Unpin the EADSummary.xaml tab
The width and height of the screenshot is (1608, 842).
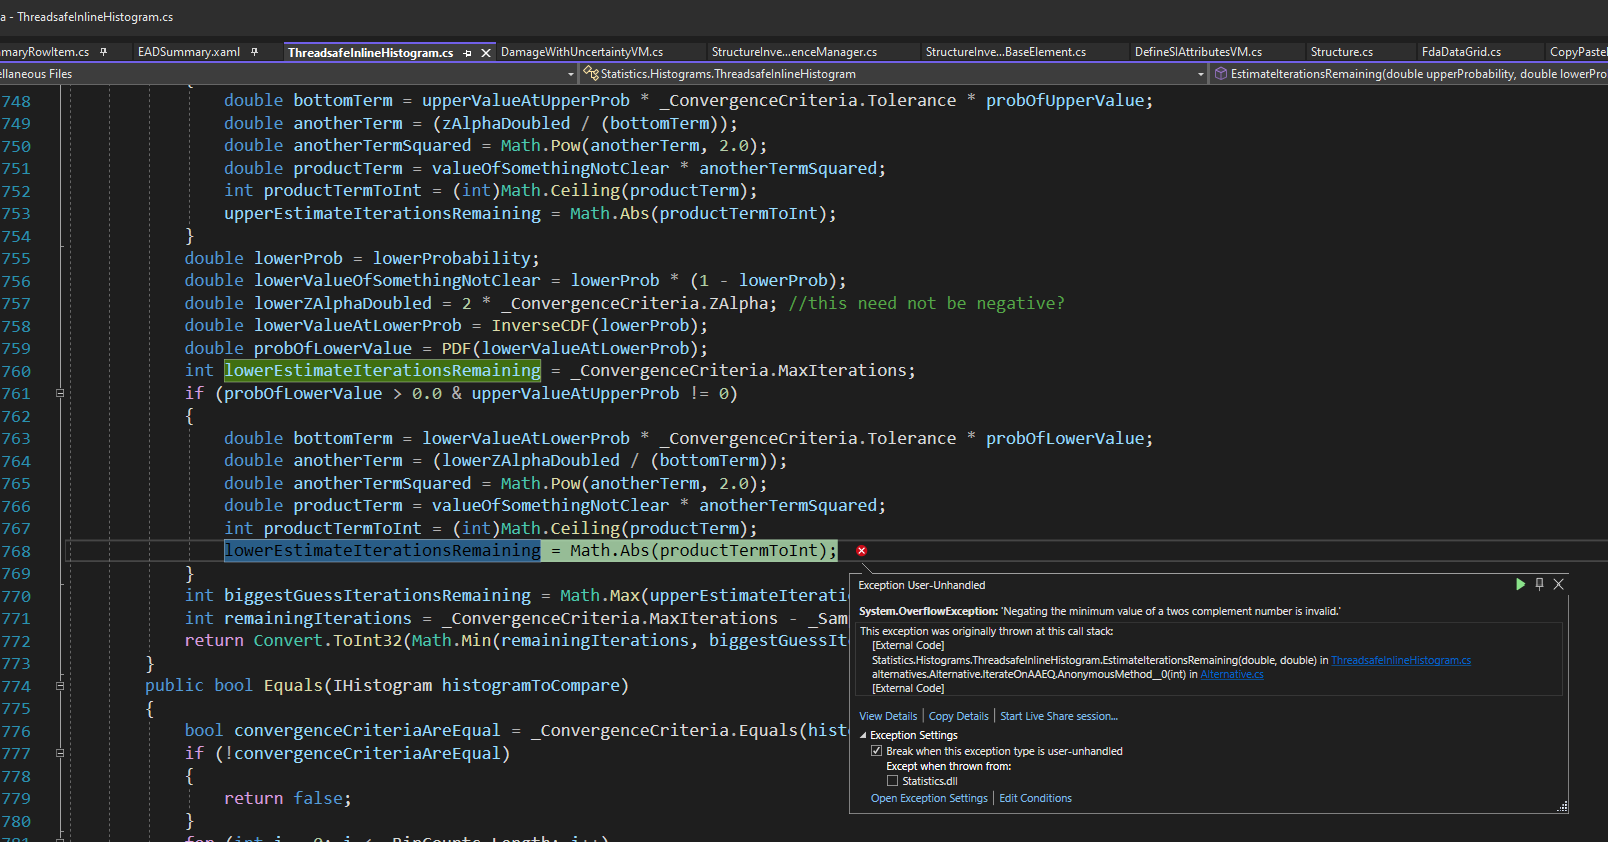click(x=255, y=52)
